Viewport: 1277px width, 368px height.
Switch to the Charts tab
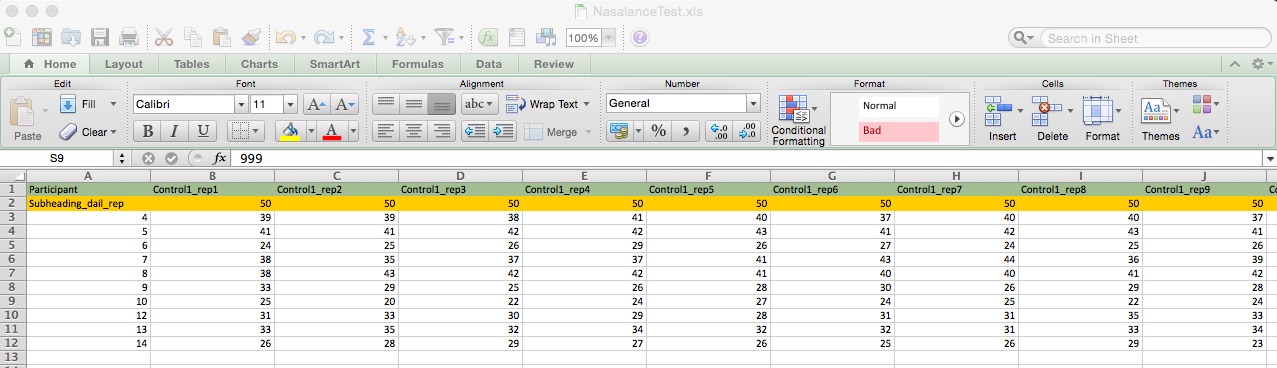coord(259,64)
